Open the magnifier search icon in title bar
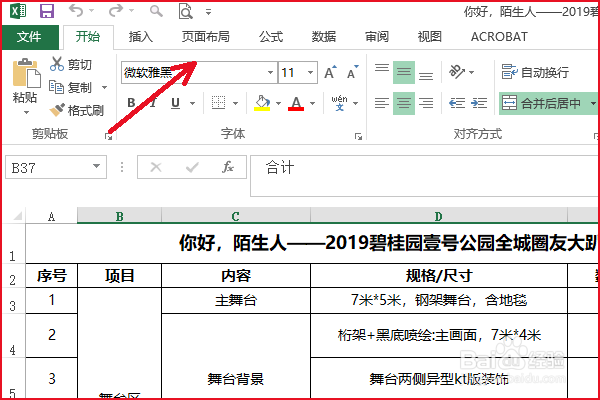 click(x=156, y=11)
